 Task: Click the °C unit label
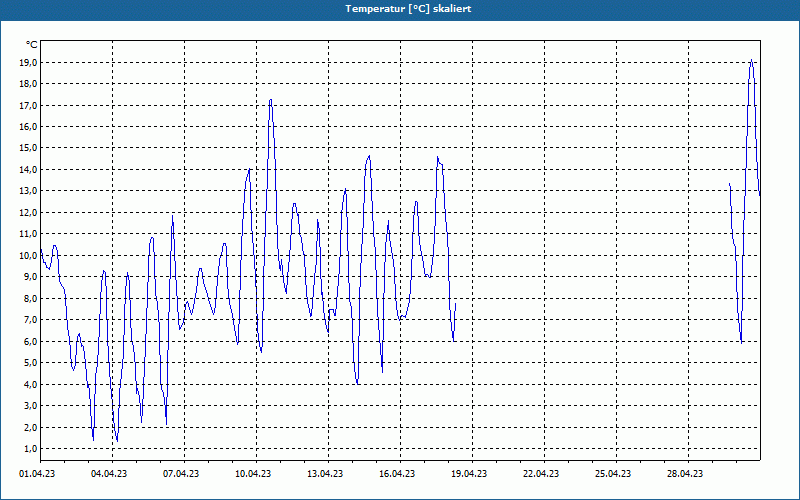(x=32, y=45)
